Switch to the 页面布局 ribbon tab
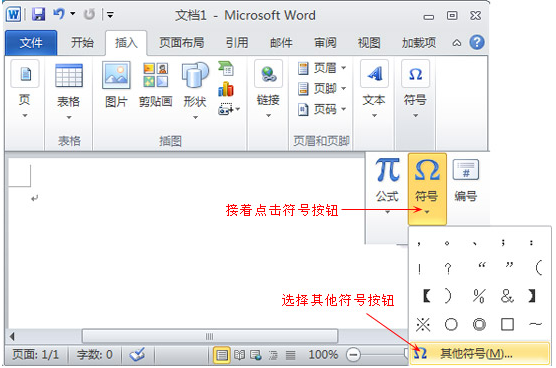 [x=182, y=43]
